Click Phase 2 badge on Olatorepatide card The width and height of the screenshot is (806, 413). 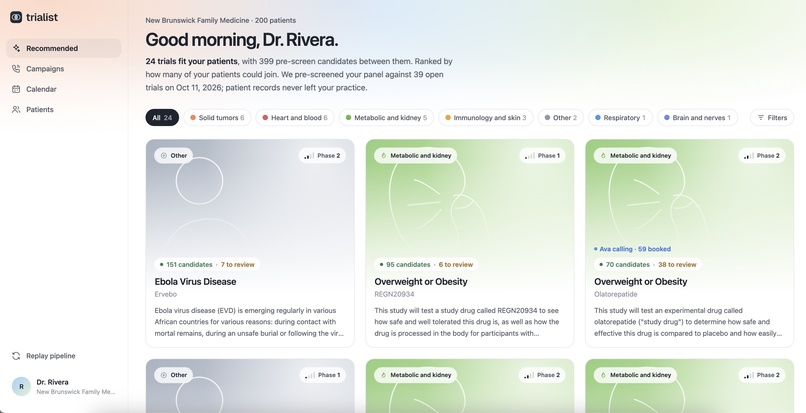click(762, 155)
